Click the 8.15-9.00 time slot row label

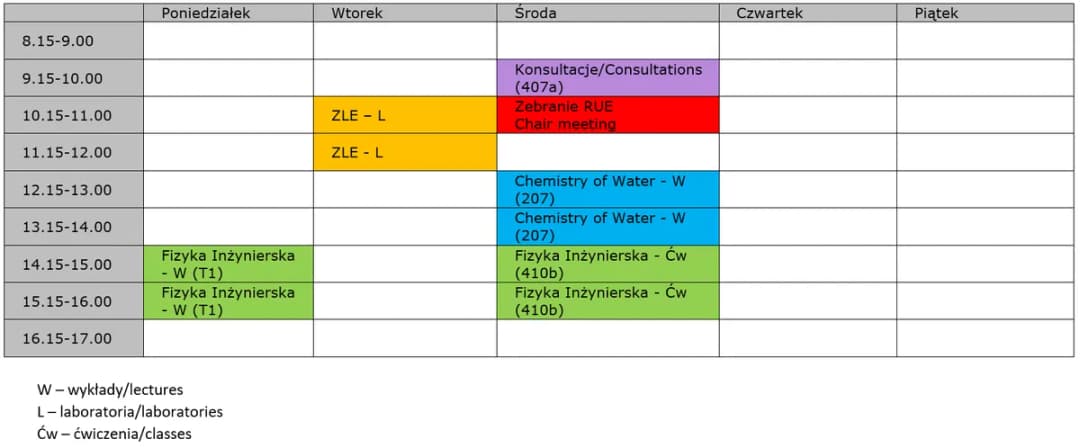click(x=57, y=41)
